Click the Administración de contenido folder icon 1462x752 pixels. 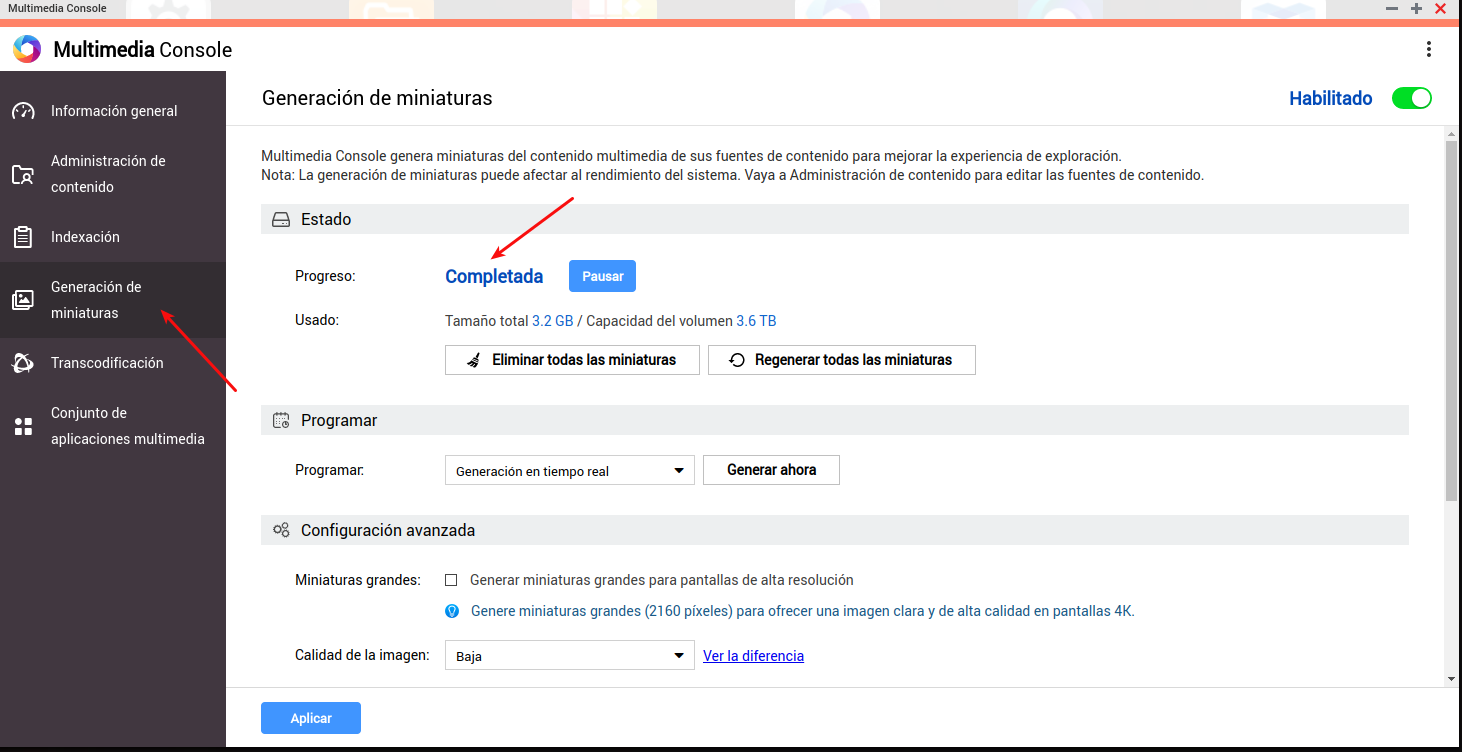pos(23,175)
